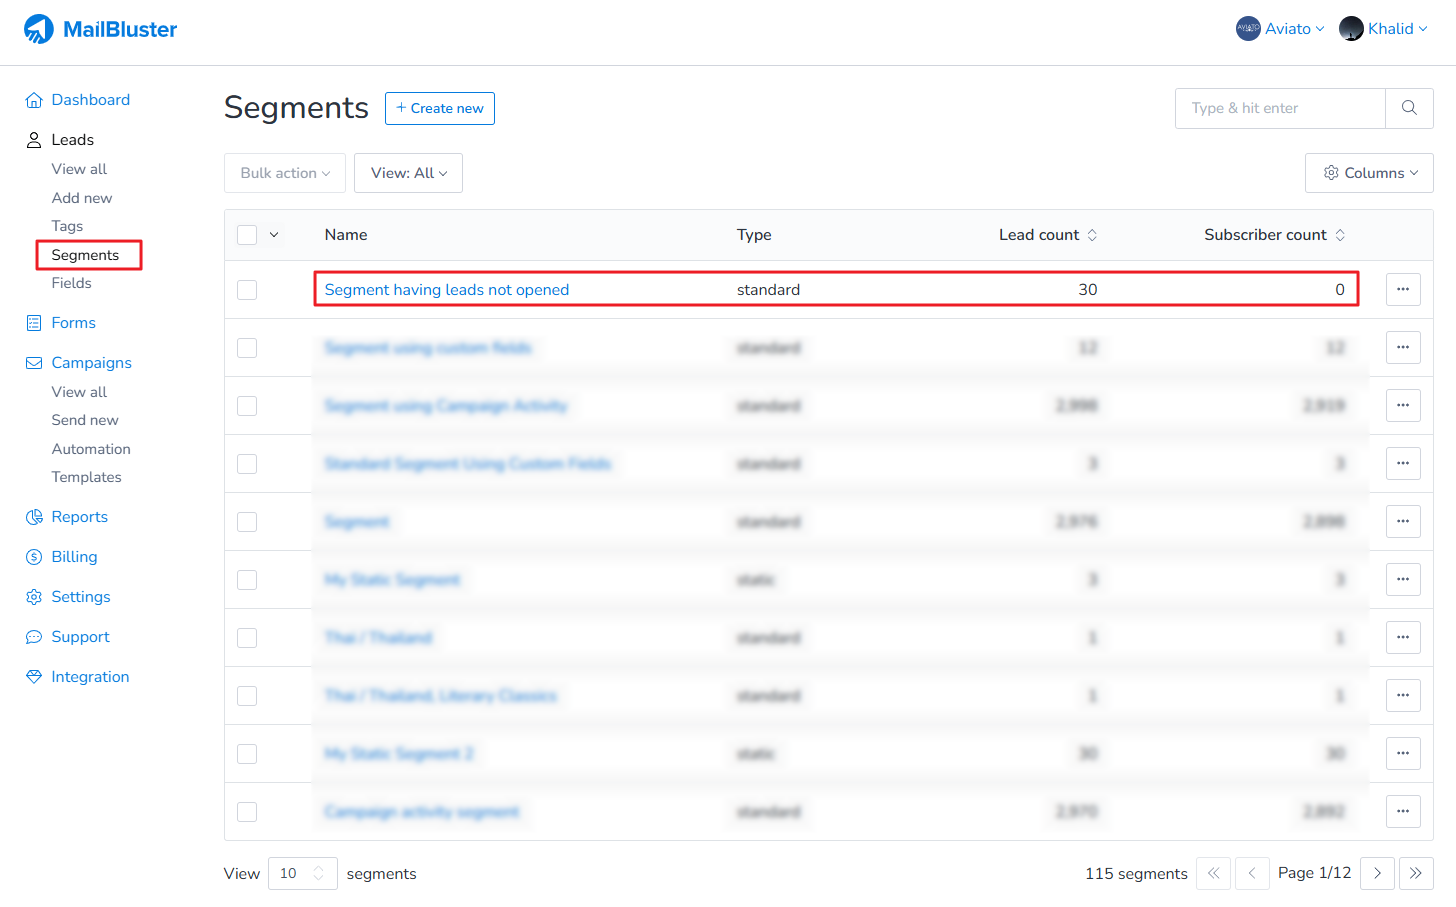The width and height of the screenshot is (1456, 907).
Task: Open the View: All filter dropdown
Action: pos(408,172)
